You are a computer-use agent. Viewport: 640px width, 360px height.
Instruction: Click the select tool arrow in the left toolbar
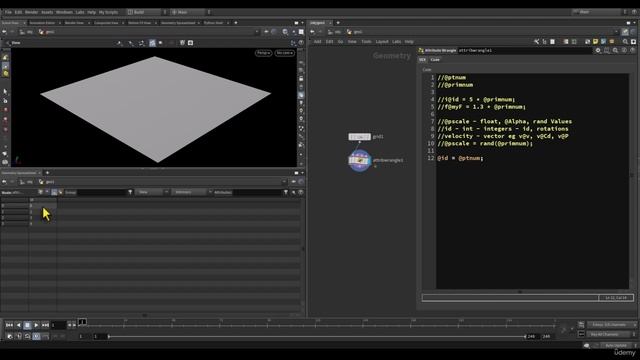coord(5,92)
